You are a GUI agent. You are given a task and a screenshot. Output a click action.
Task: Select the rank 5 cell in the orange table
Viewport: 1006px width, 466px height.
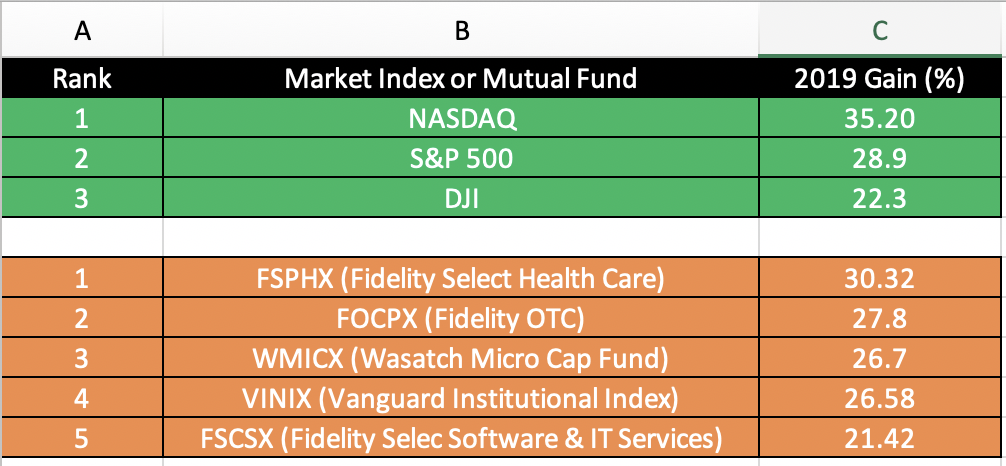82,438
